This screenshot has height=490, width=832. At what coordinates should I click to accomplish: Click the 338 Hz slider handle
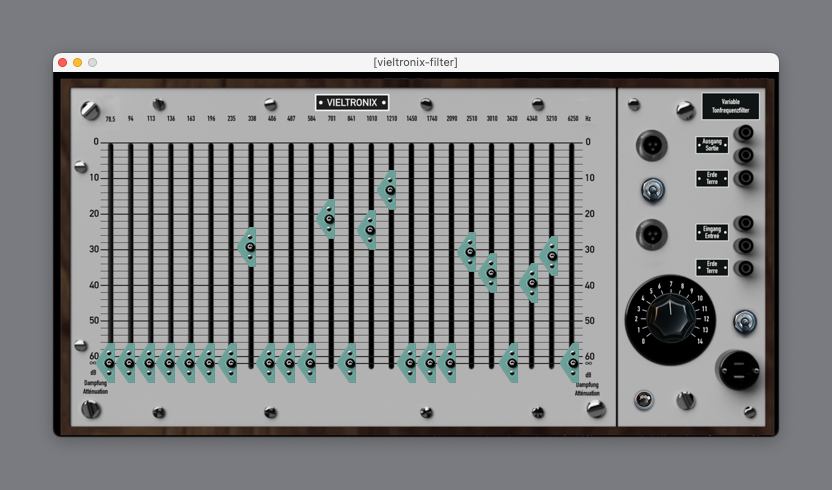click(250, 247)
